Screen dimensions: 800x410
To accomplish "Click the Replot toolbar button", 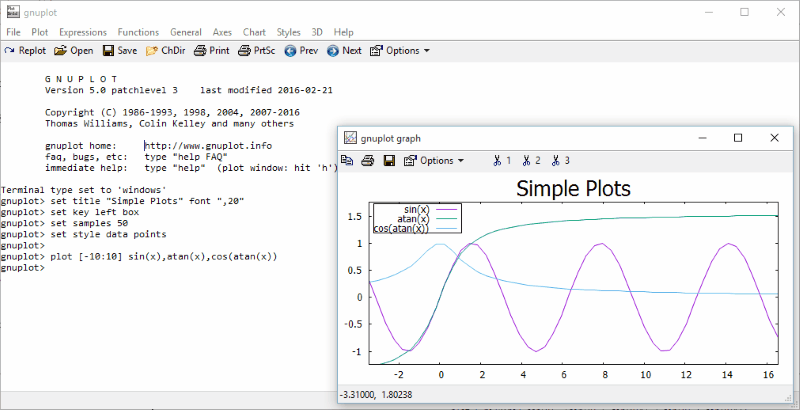I will pos(25,50).
